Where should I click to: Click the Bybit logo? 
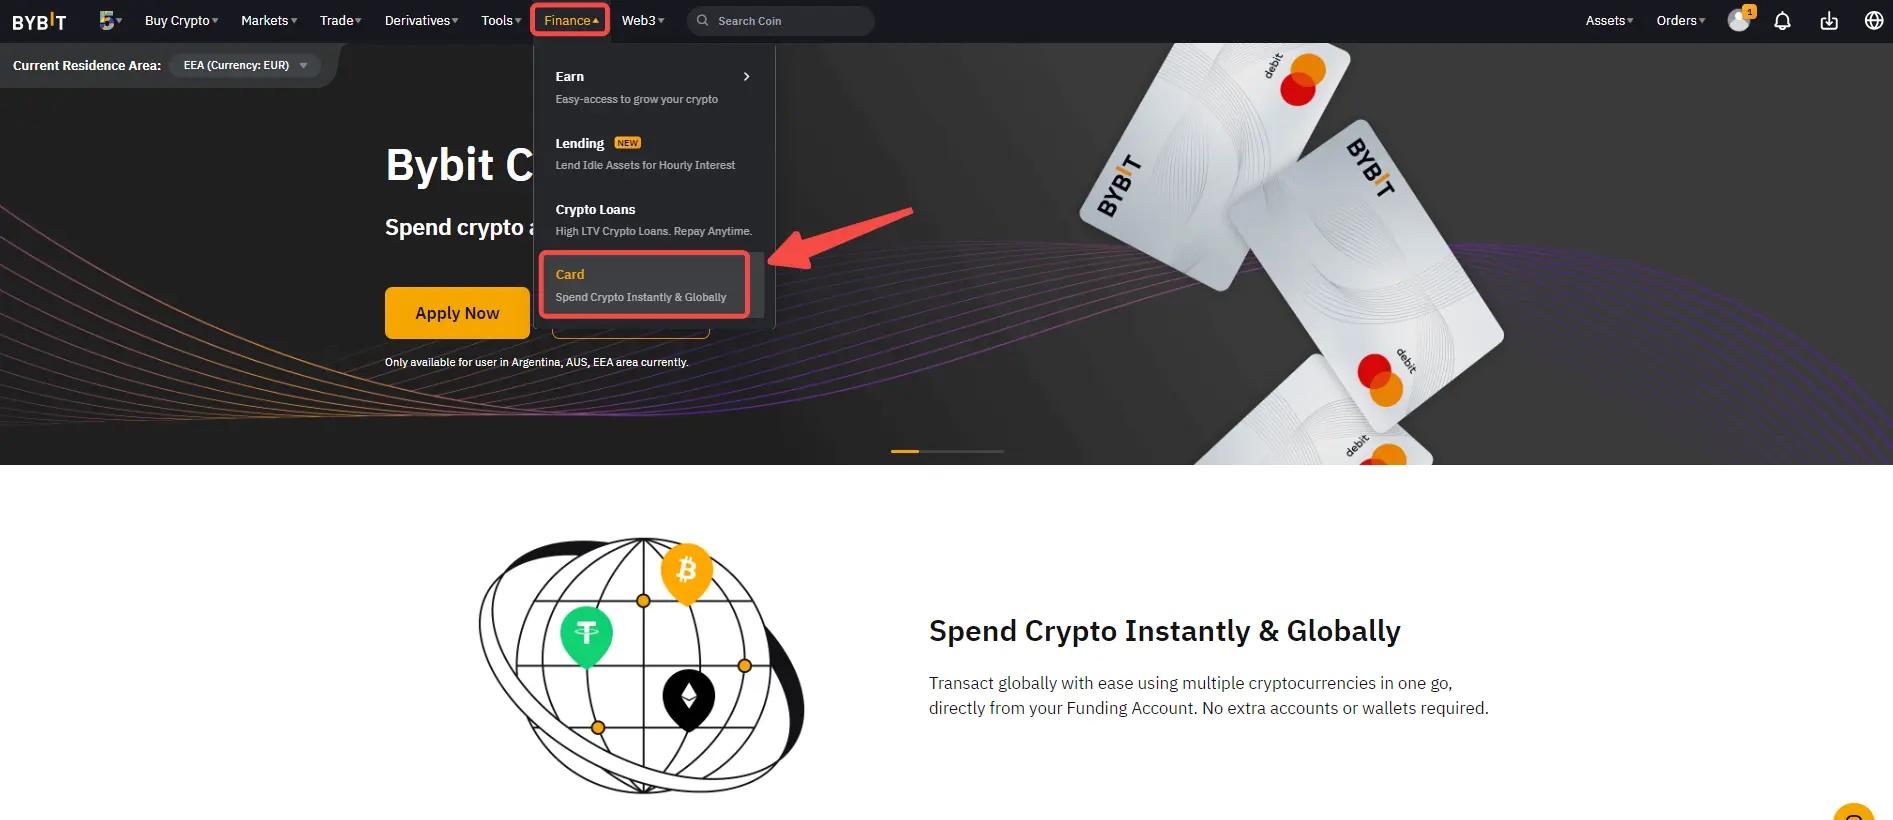click(39, 21)
